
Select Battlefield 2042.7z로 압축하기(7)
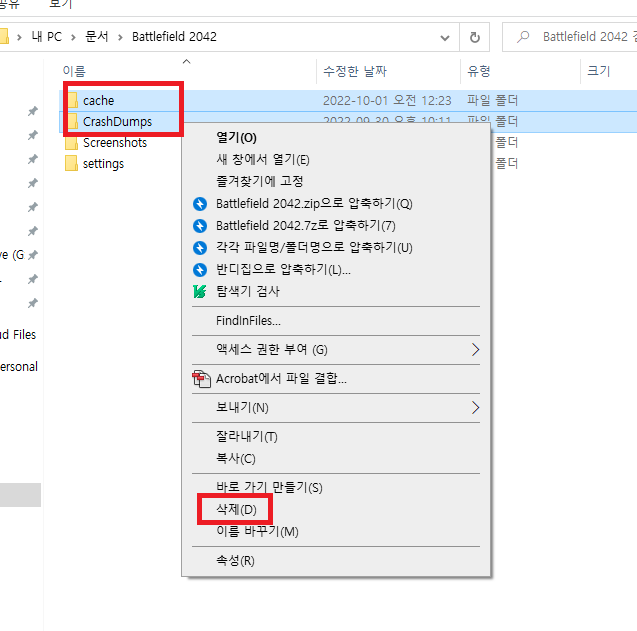coord(306,226)
